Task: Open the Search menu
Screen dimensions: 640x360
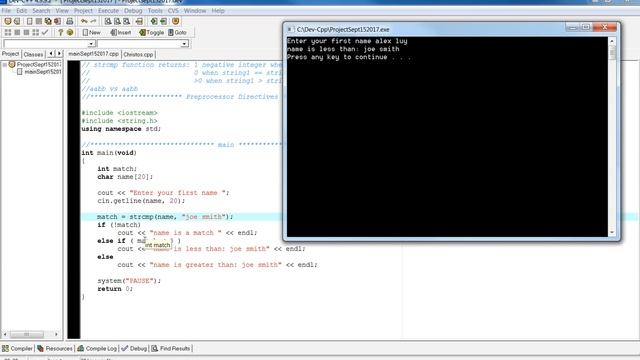Action: [41, 11]
